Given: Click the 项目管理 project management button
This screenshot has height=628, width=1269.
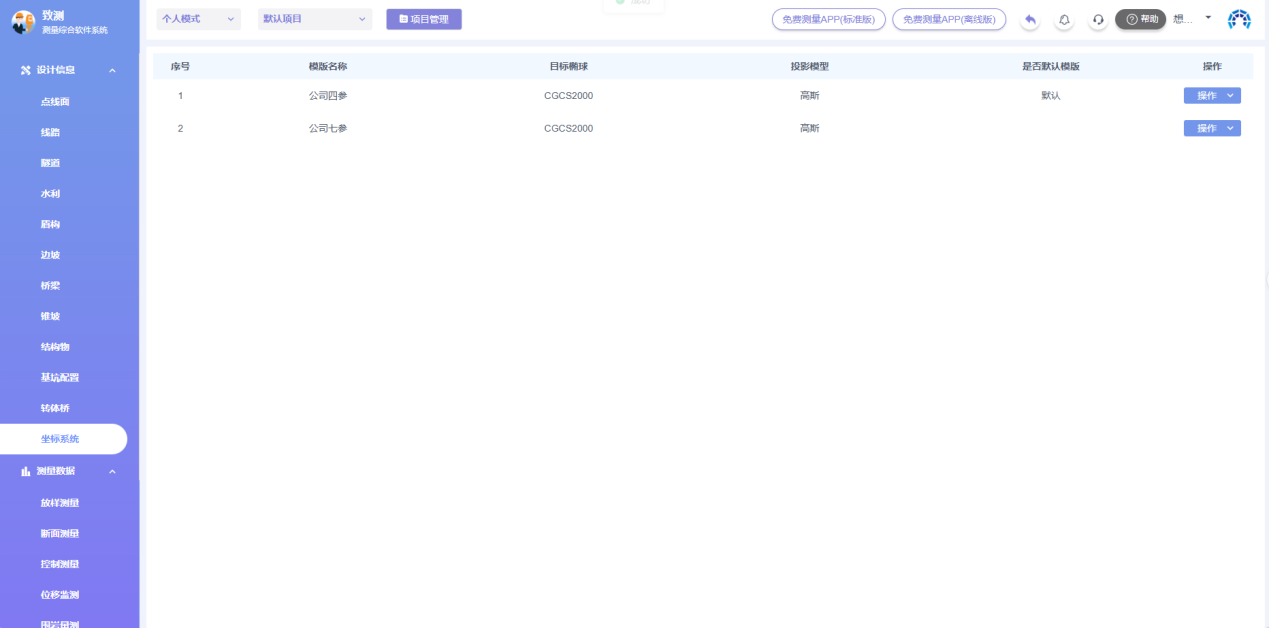Looking at the screenshot, I should click(x=424, y=19).
